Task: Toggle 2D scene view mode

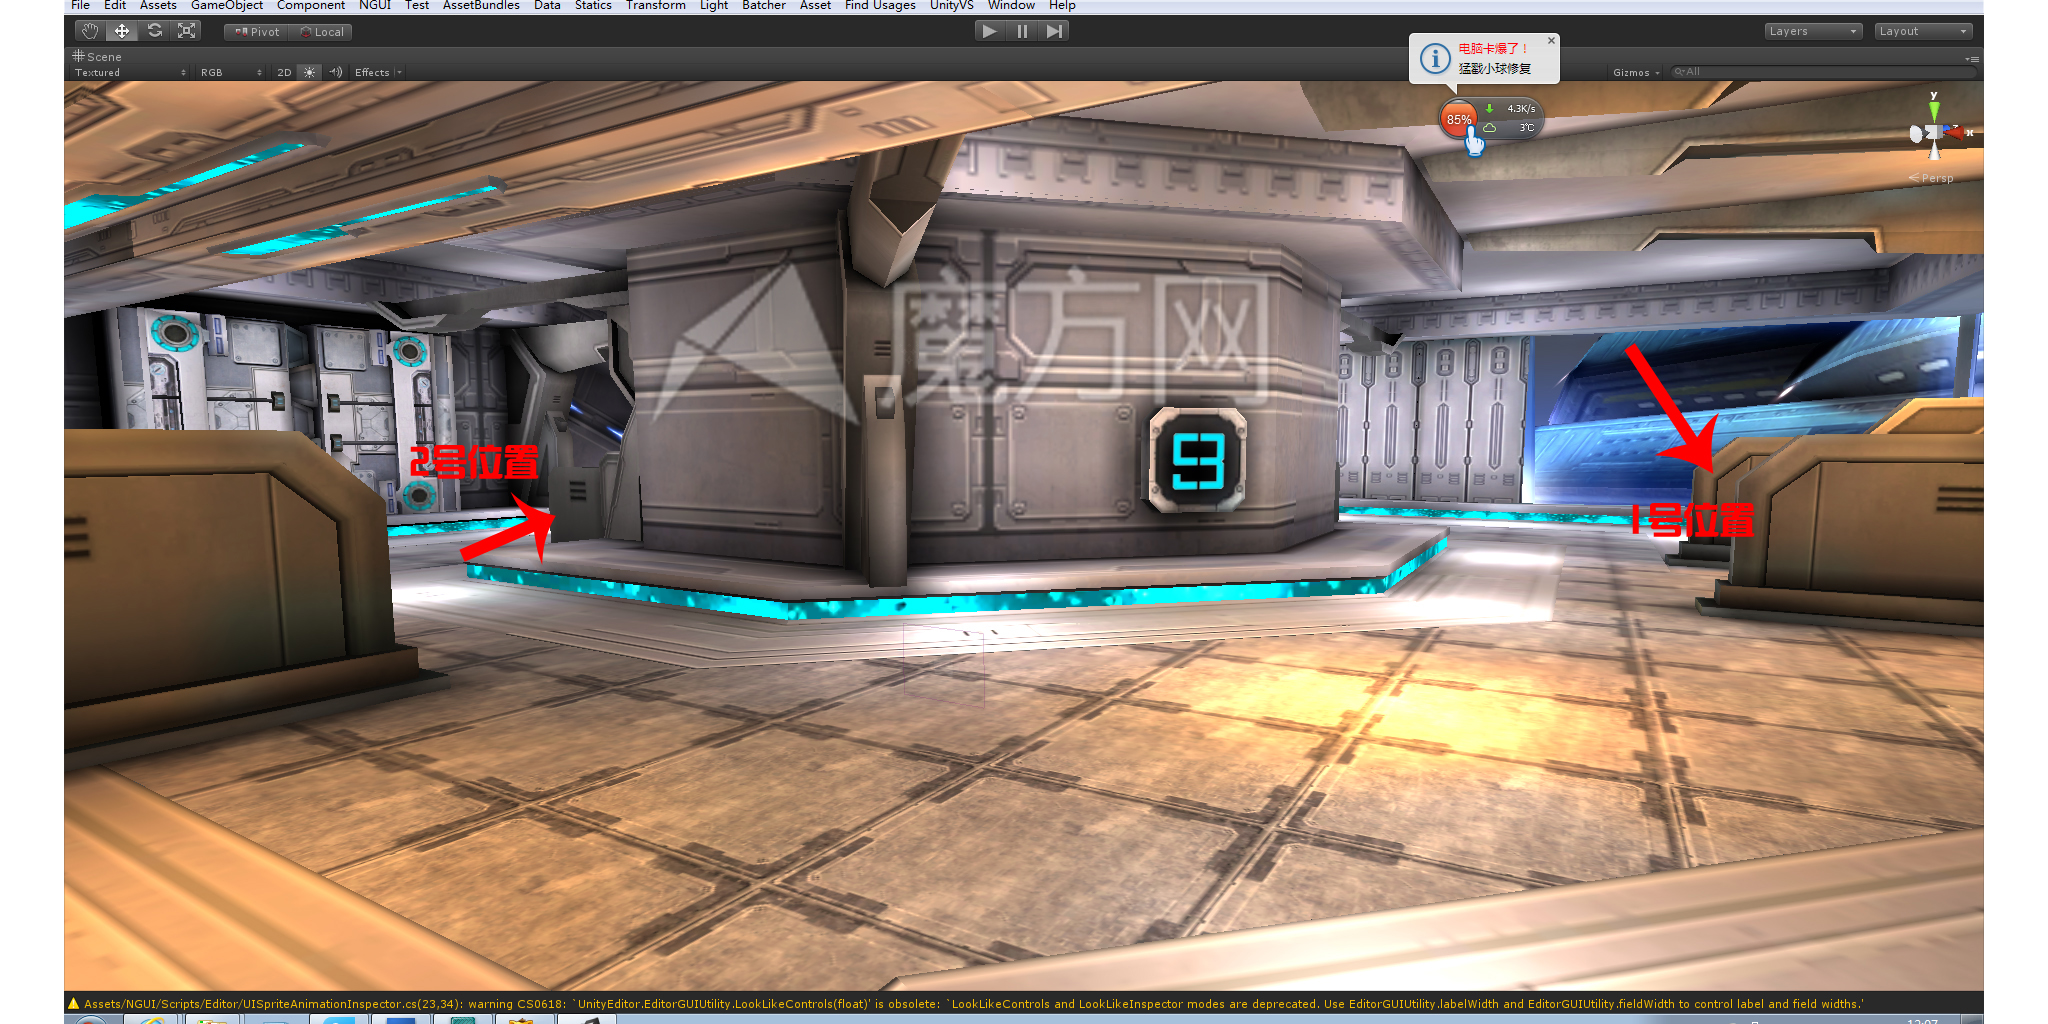Action: click(284, 73)
